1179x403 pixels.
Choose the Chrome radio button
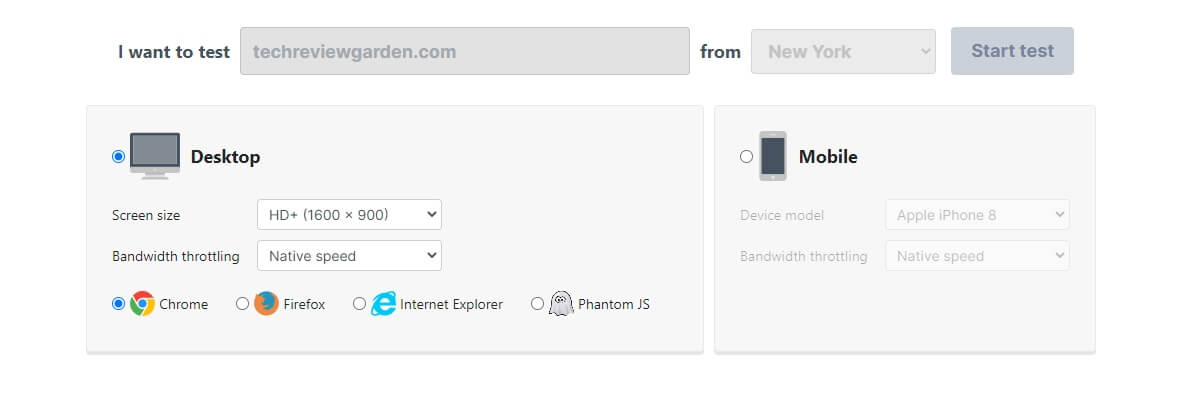tap(118, 304)
